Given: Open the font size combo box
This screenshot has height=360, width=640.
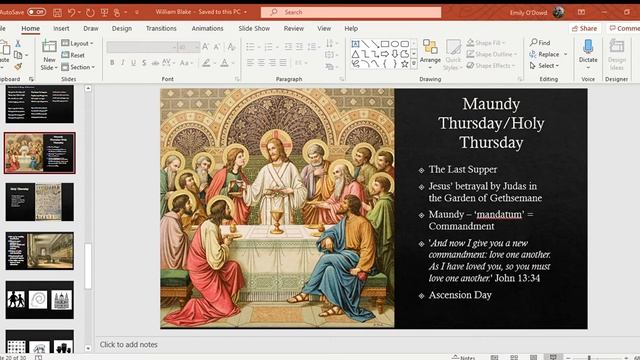Looking at the screenshot, I should pyautogui.click(x=189, y=47).
